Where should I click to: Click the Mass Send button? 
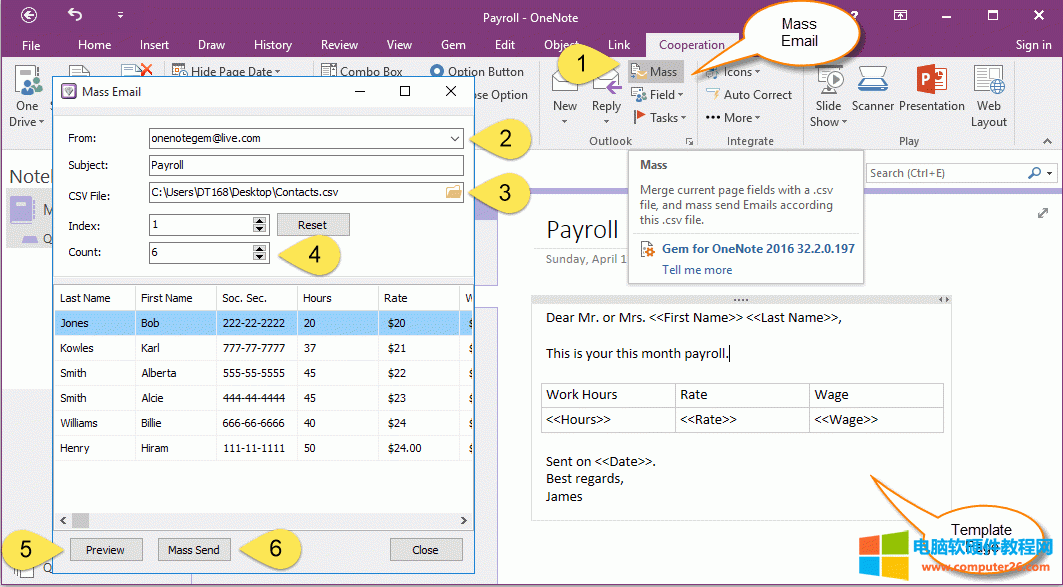tap(194, 549)
